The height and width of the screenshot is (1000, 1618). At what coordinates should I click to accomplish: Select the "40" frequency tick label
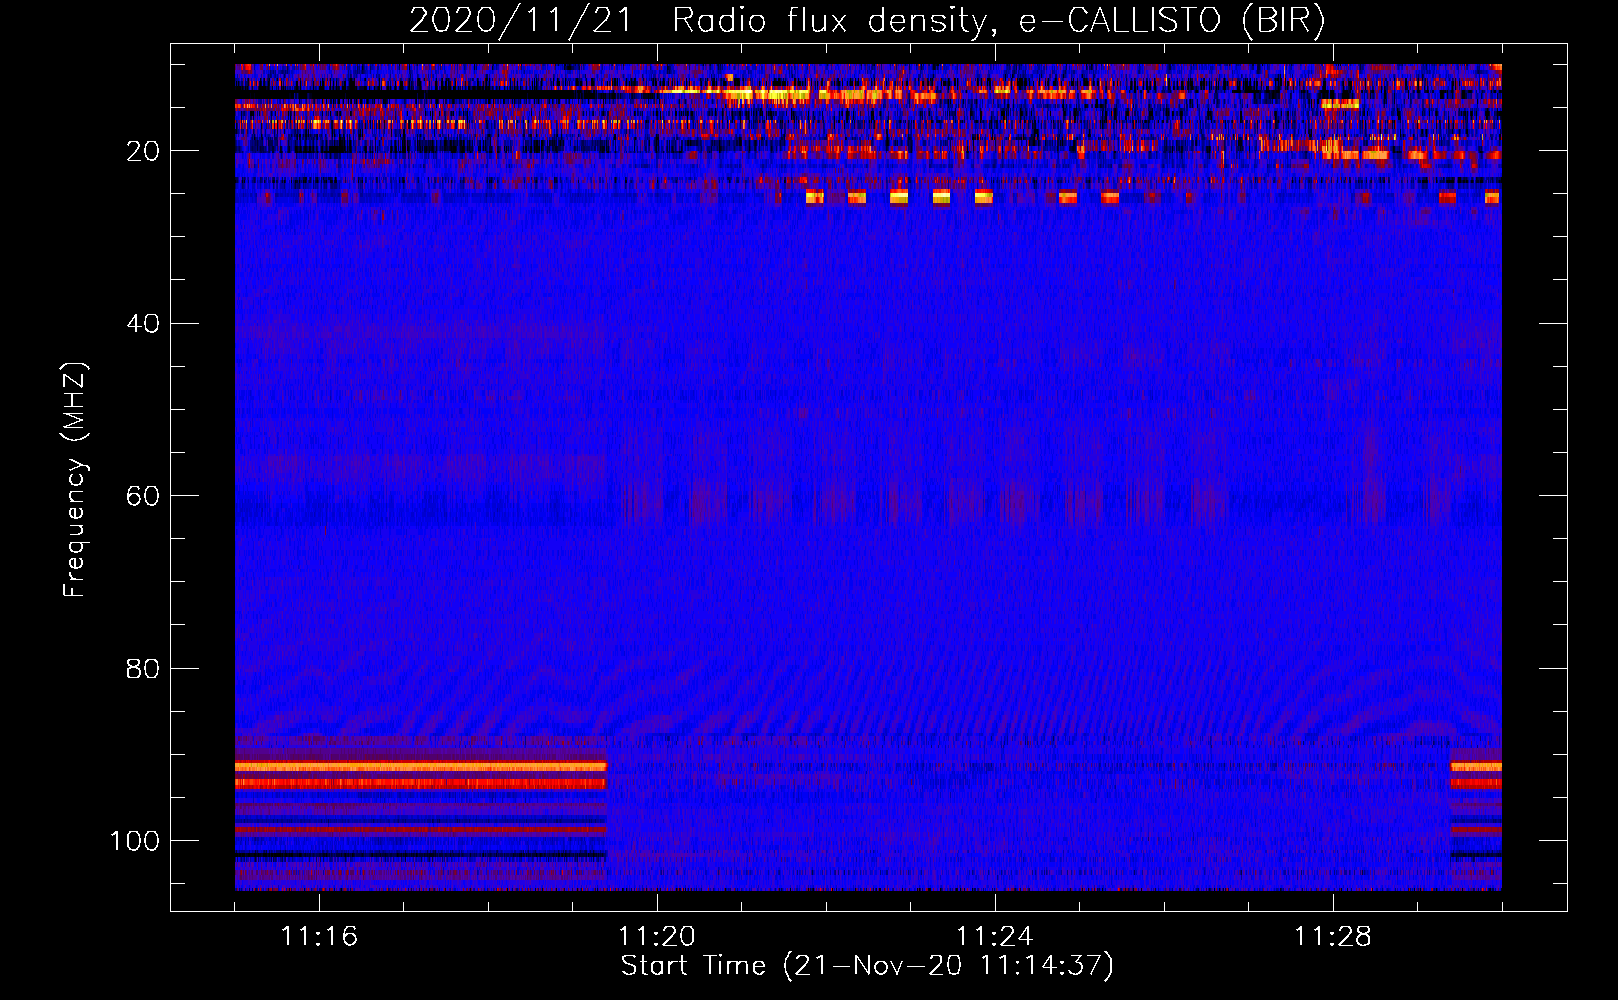pos(143,324)
